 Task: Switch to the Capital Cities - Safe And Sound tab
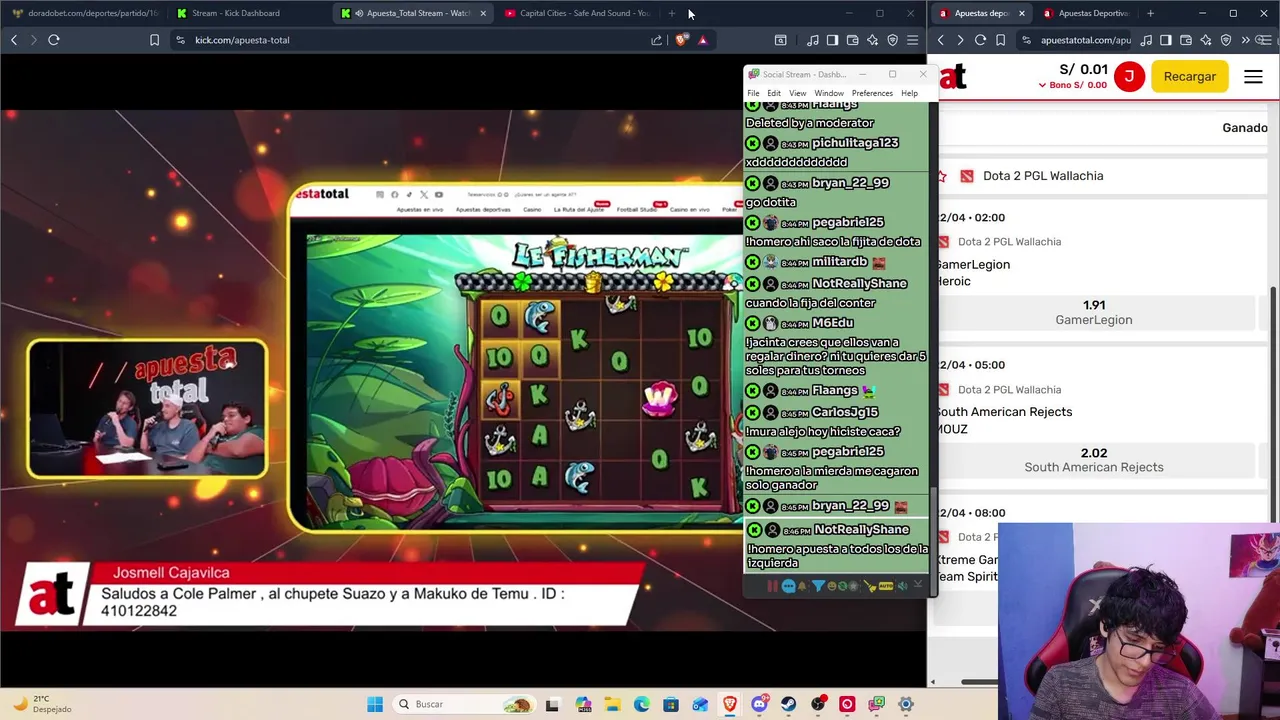point(577,13)
